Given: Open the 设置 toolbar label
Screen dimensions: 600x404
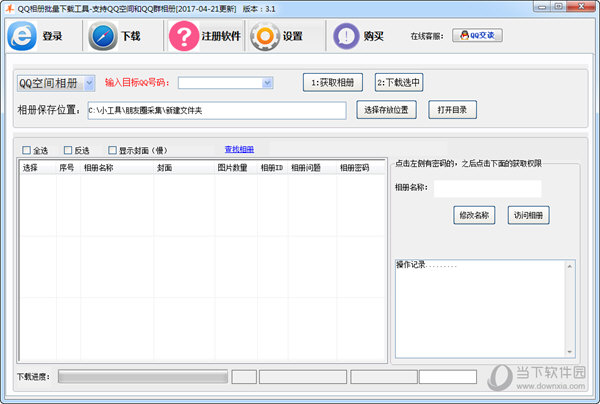Looking at the screenshot, I should (293, 36).
